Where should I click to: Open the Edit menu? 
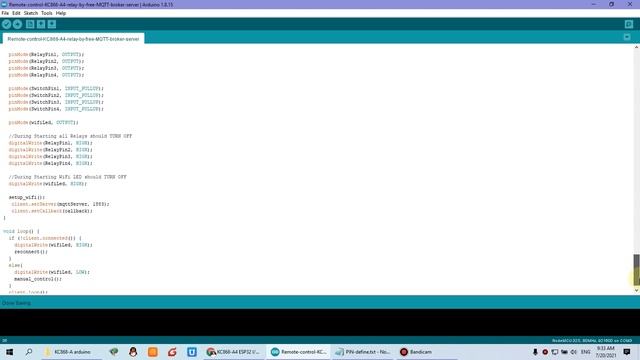[x=16, y=13]
